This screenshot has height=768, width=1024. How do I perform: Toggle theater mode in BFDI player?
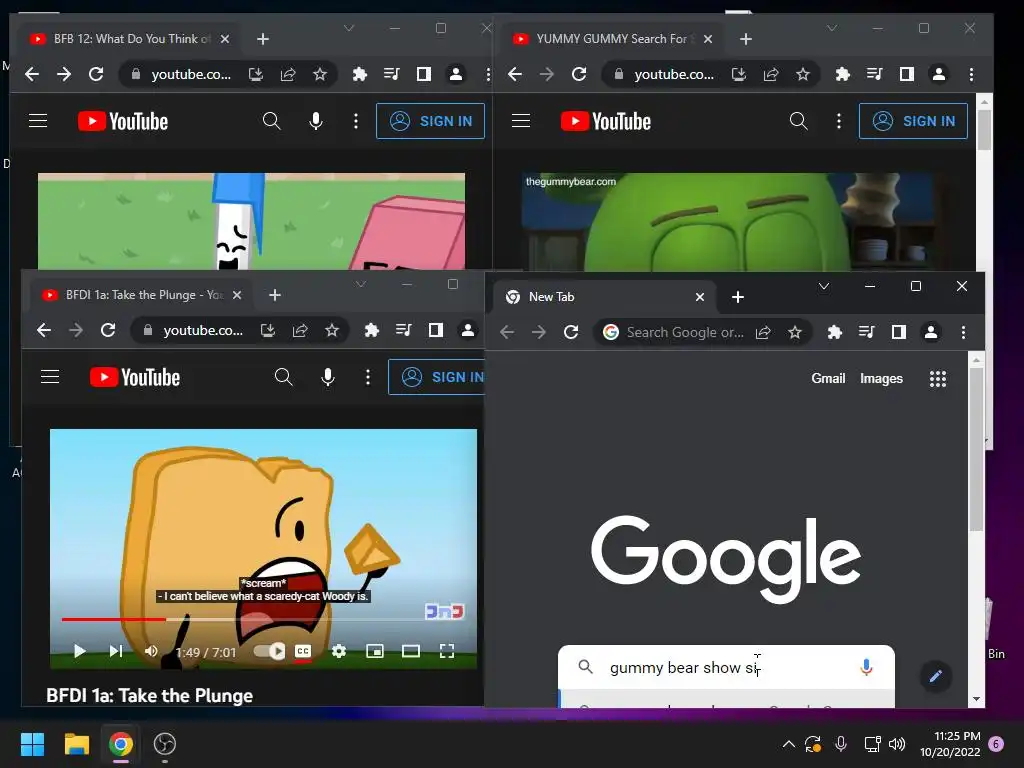click(411, 651)
